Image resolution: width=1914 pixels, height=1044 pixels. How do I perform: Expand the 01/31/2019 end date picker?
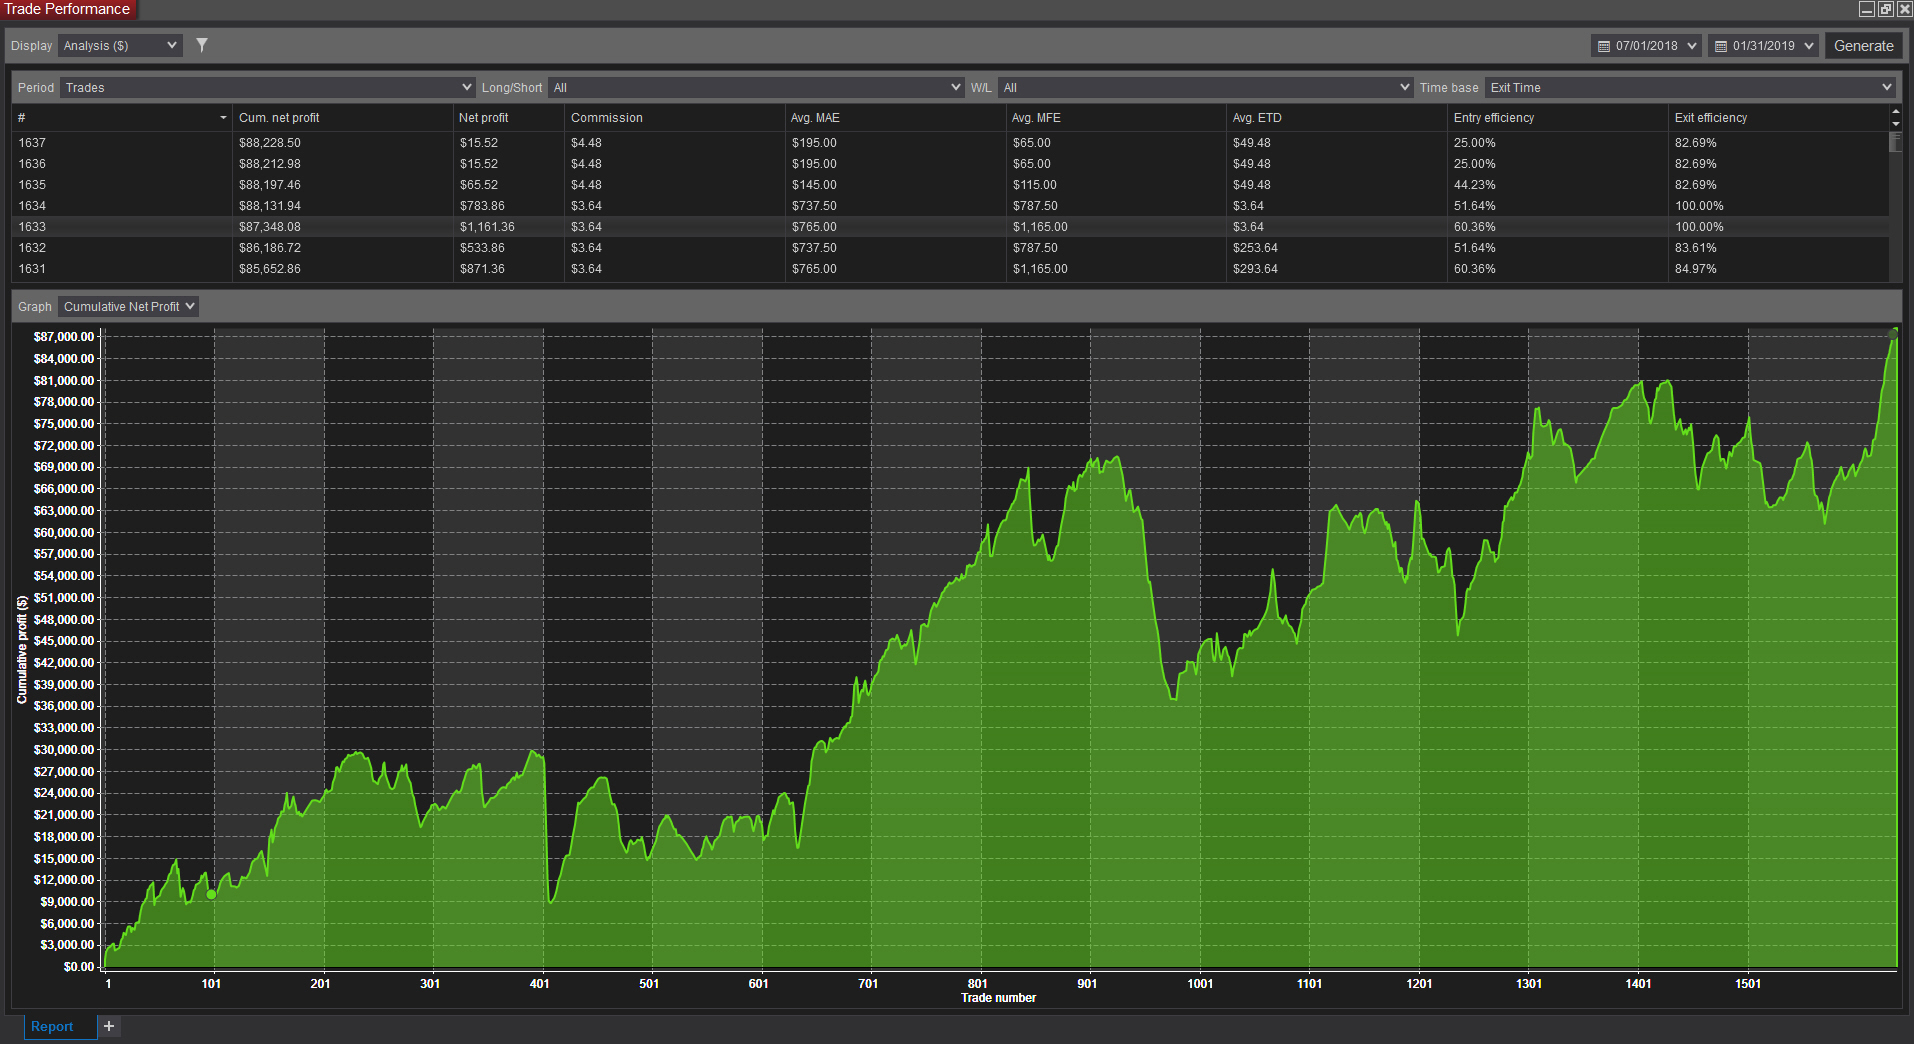(1763, 46)
